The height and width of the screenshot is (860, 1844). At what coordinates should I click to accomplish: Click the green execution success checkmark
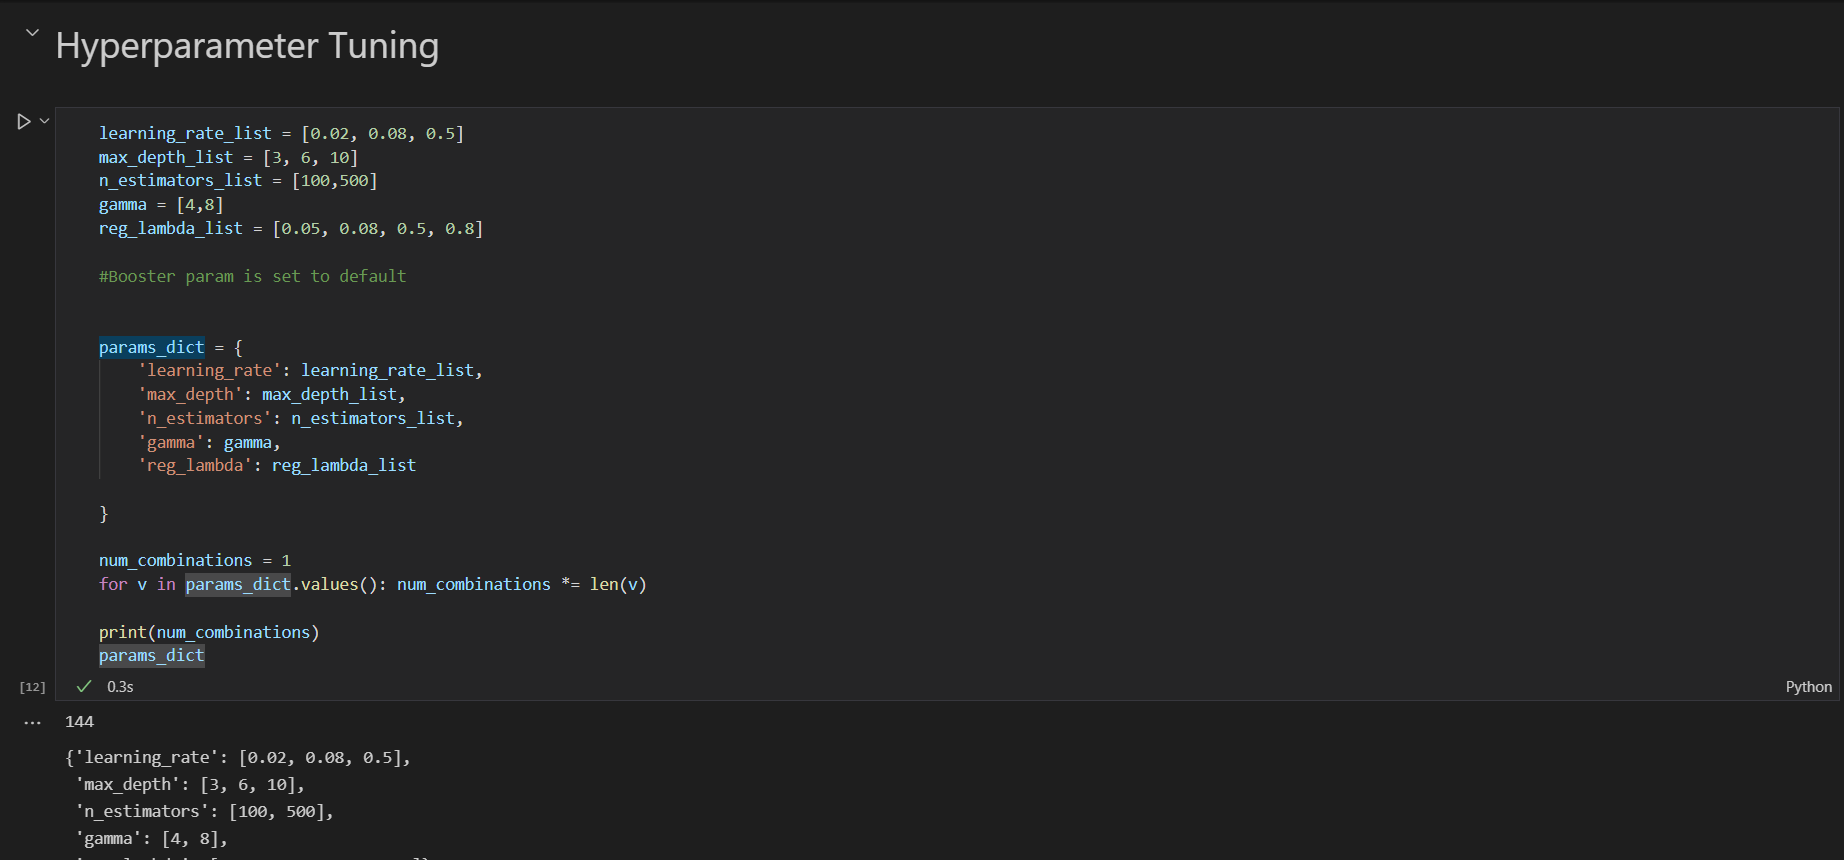pos(84,686)
